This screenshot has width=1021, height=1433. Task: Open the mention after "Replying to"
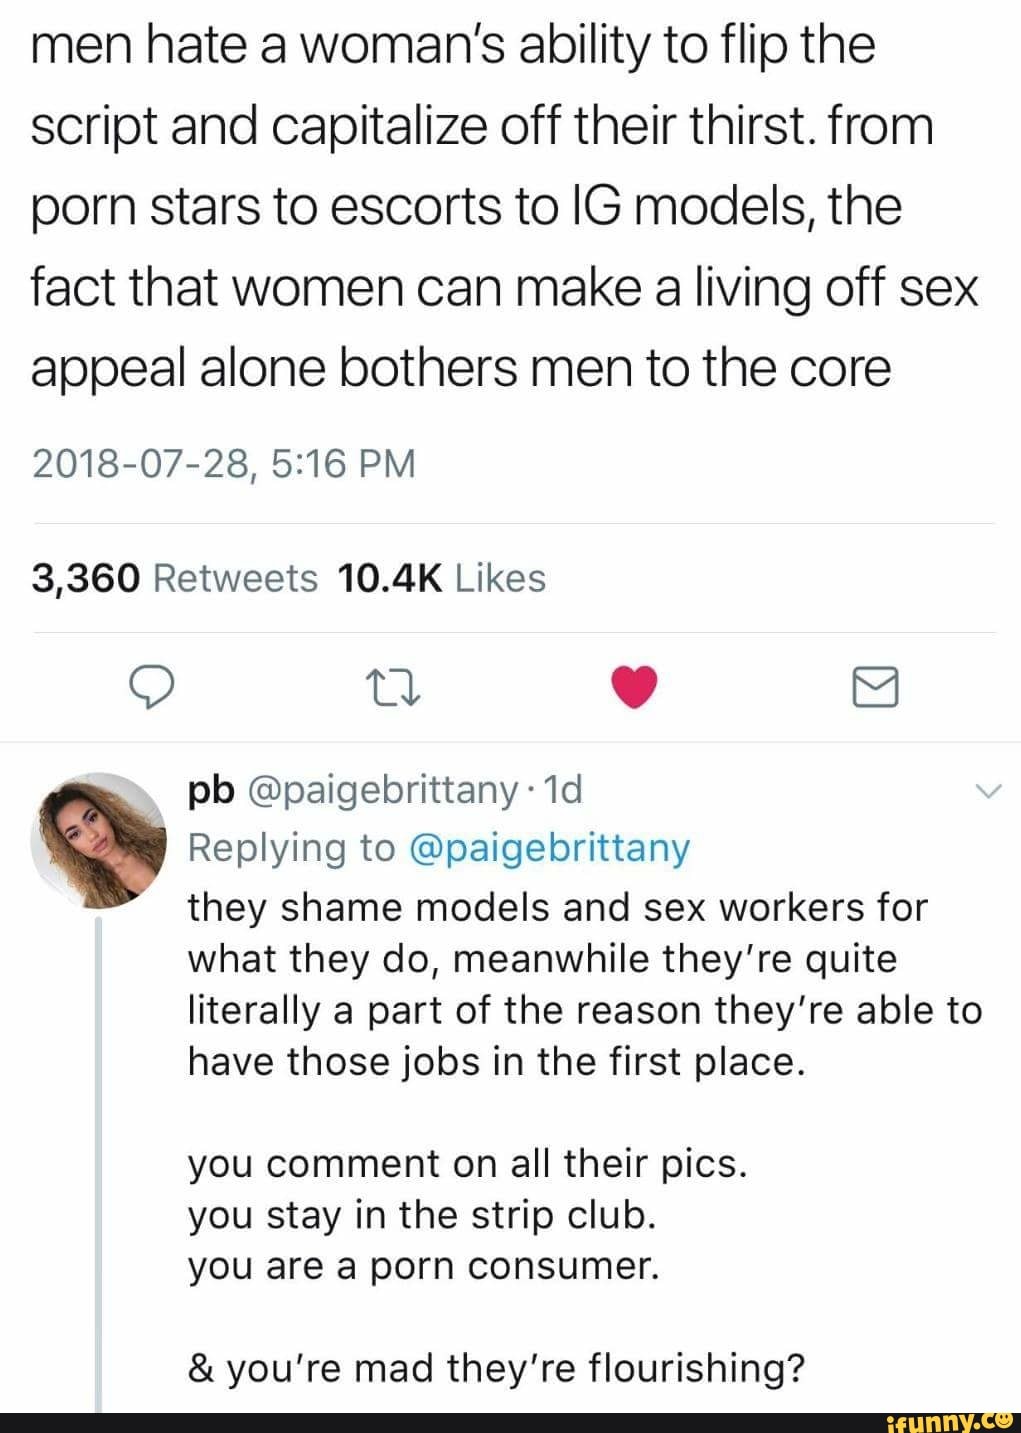click(x=549, y=848)
